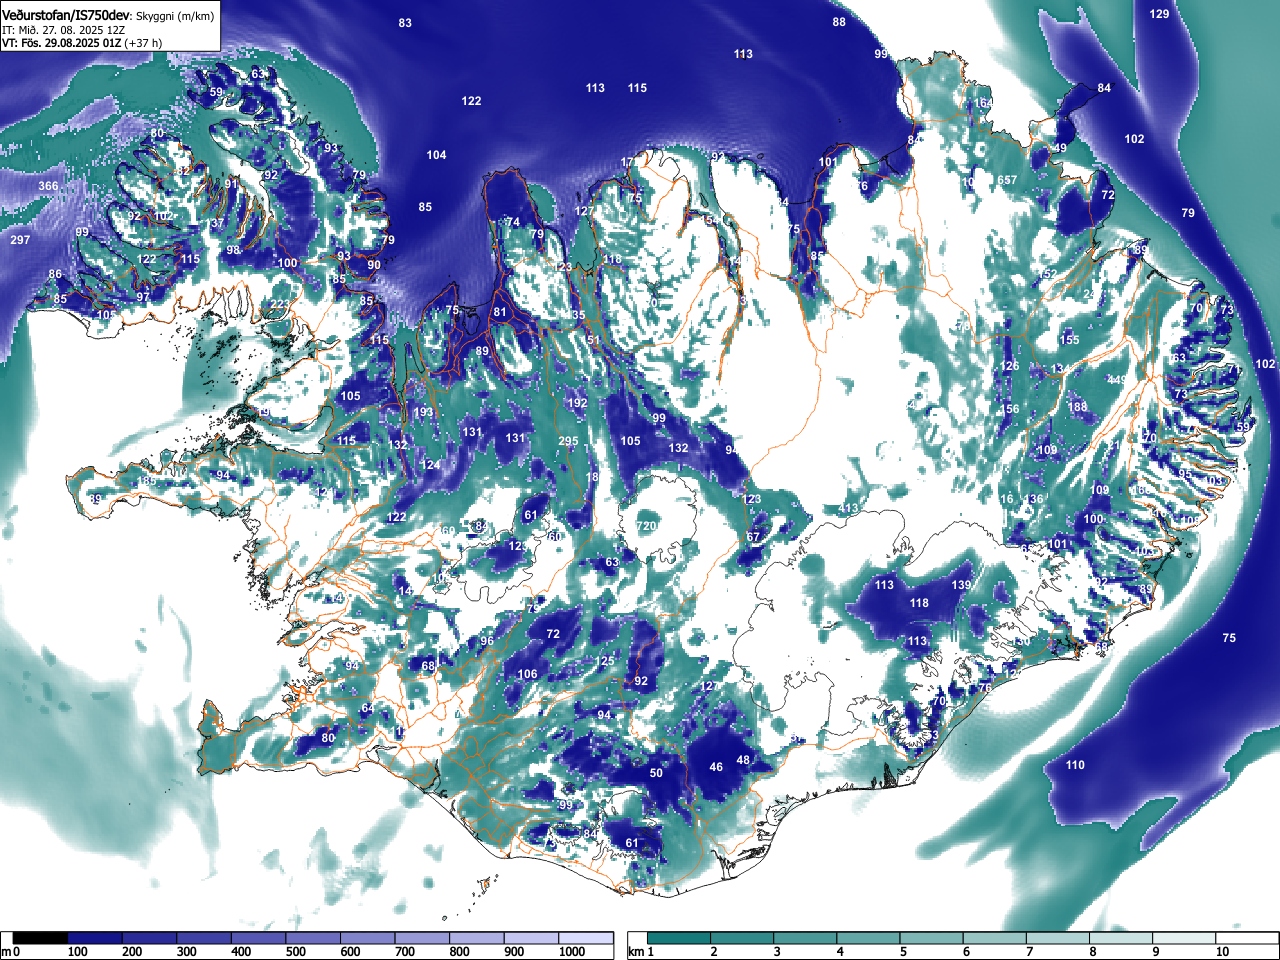
Task: Click the visibility value 48 in the south
Action: coord(743,760)
